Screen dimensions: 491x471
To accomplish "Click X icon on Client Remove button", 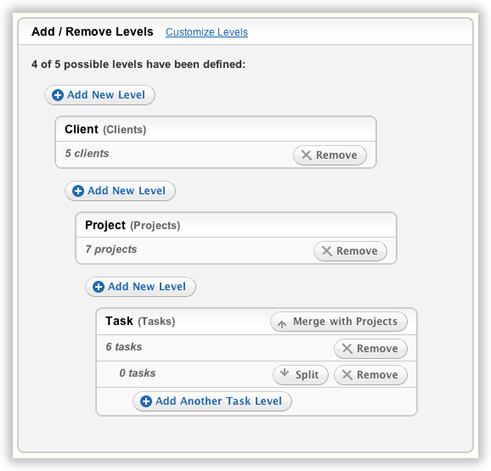I will pos(306,155).
